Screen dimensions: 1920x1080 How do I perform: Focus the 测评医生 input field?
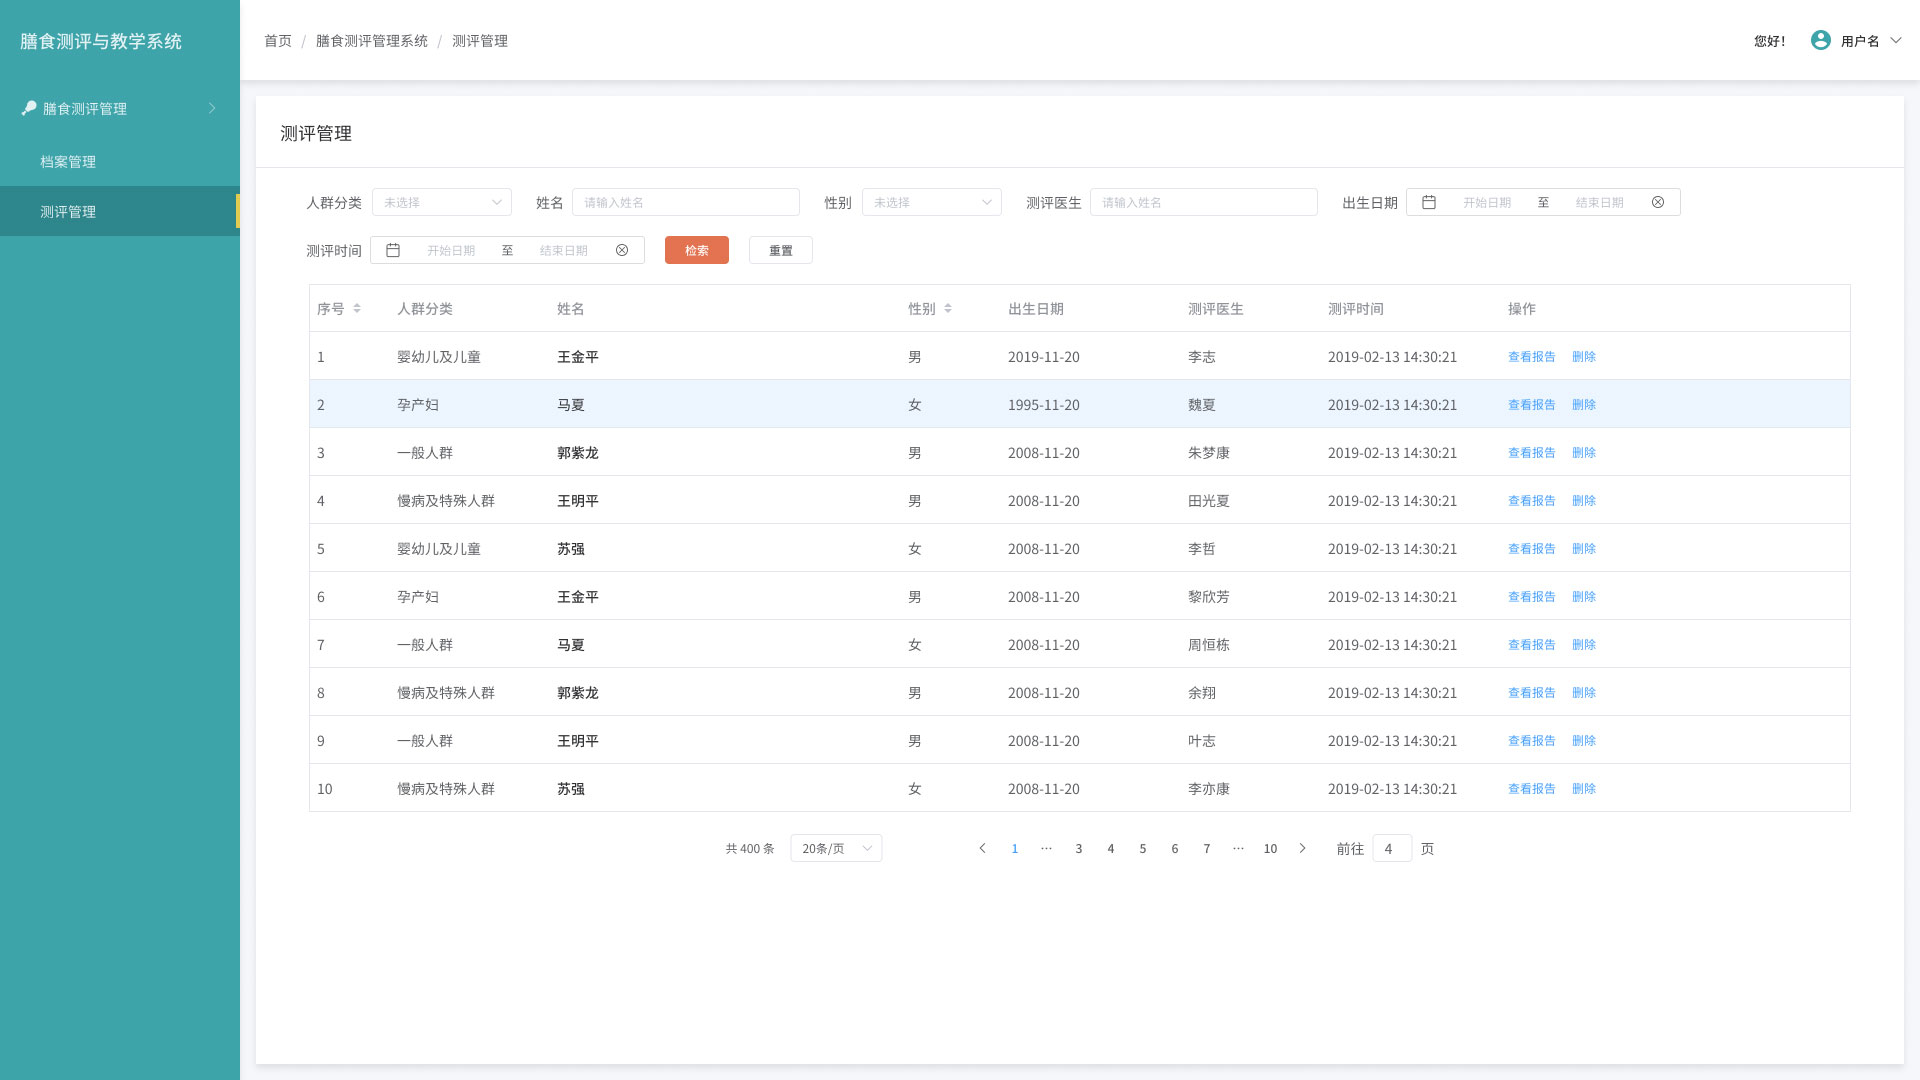tap(1204, 202)
